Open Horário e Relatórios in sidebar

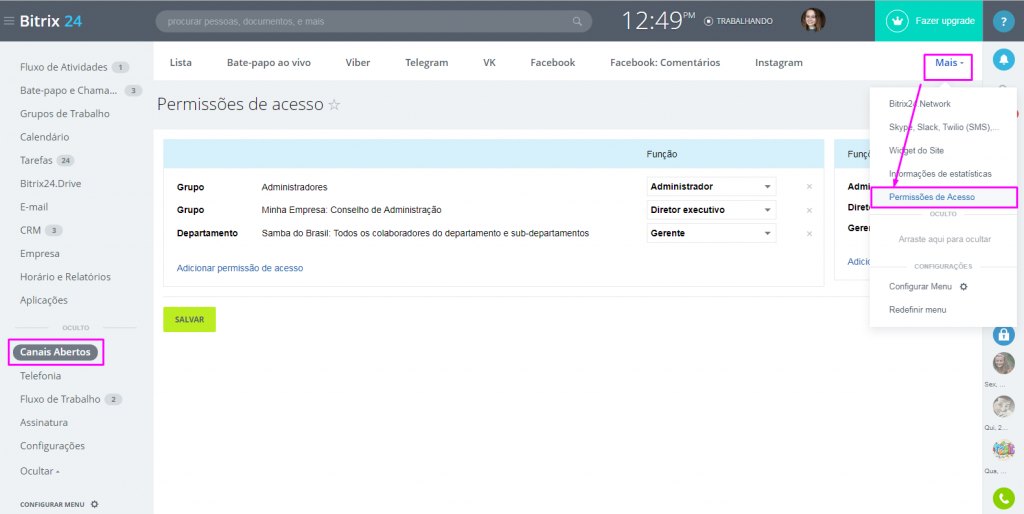pyautogui.click(x=65, y=277)
